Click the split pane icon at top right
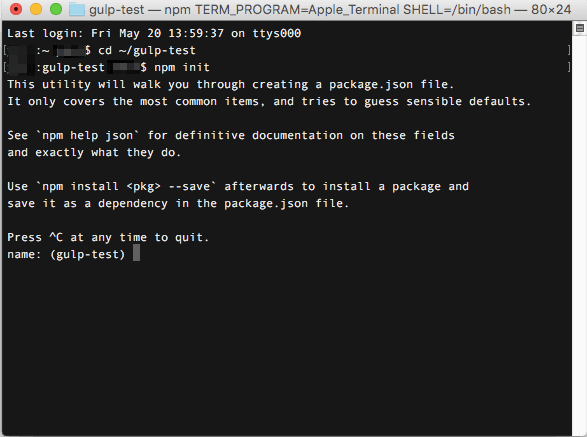The height and width of the screenshot is (437, 587). pyautogui.click(x=580, y=28)
